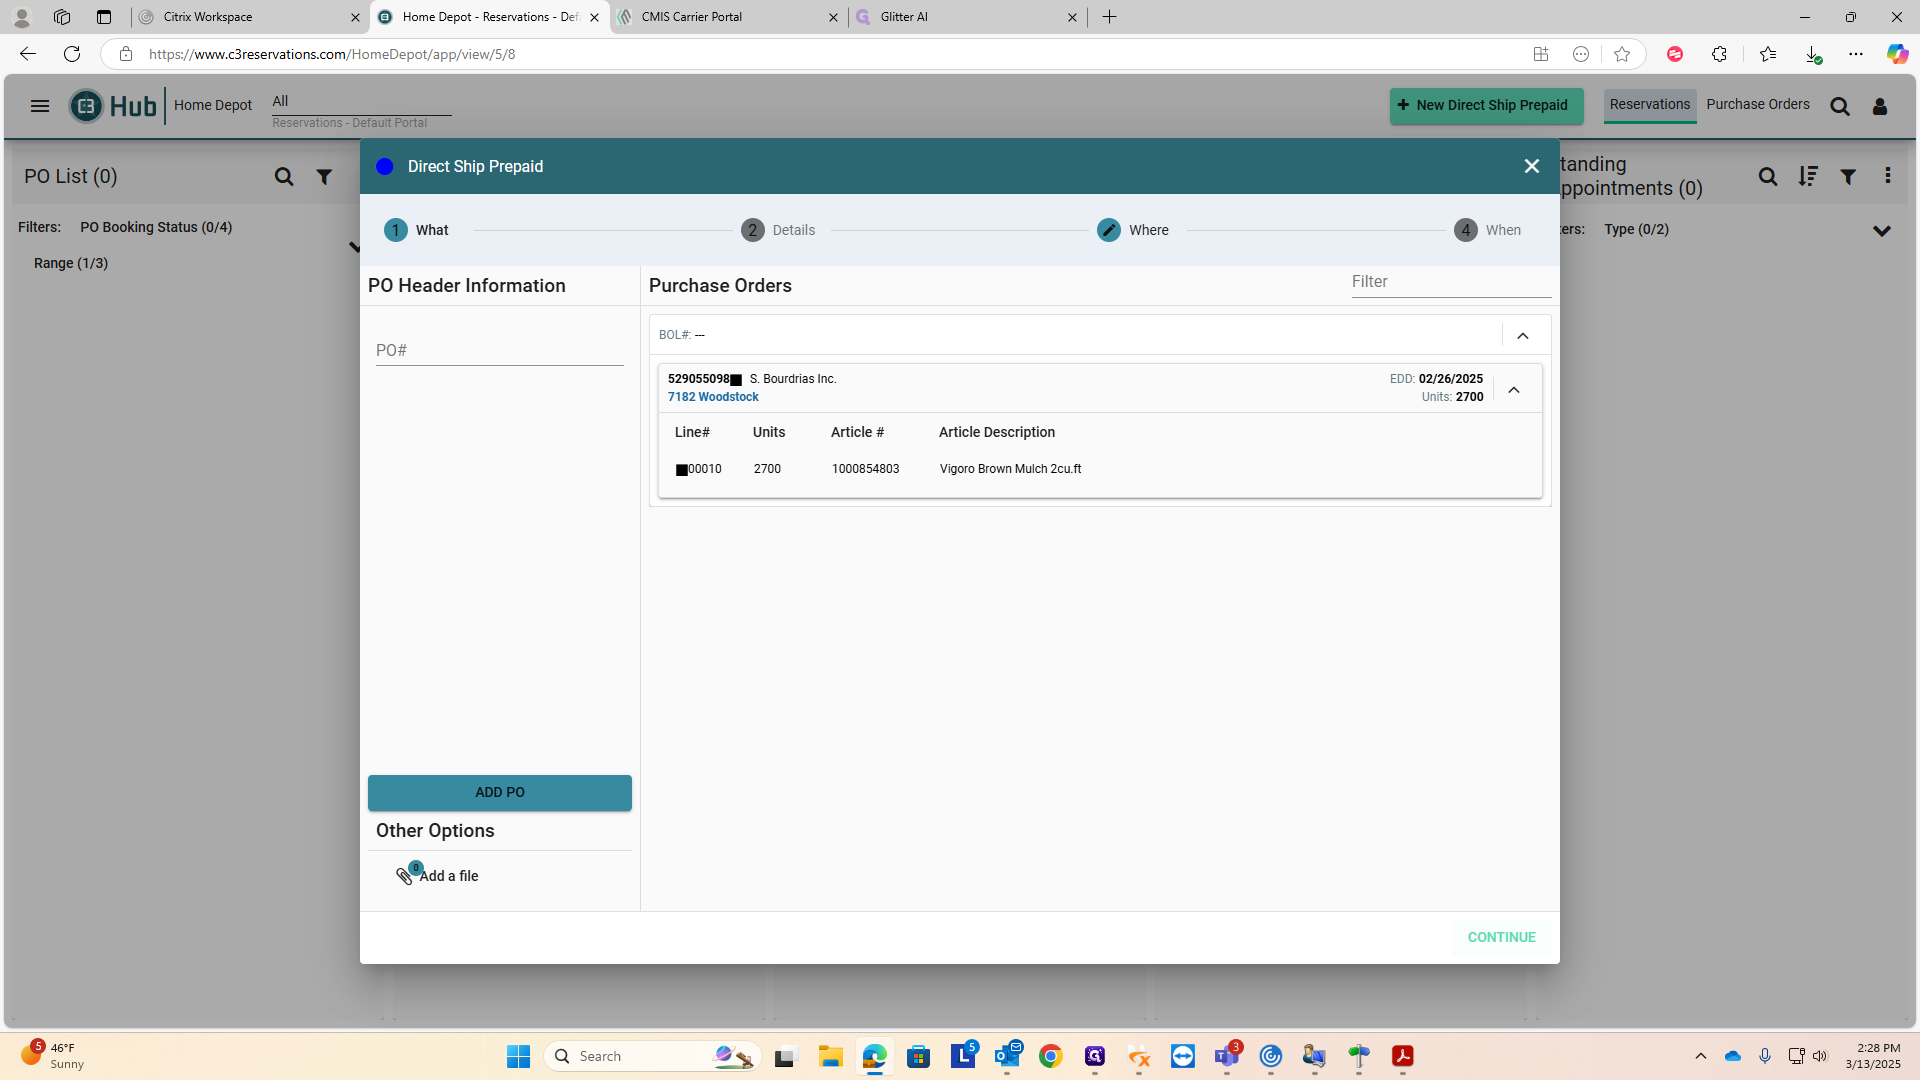Open browser extensions puzzle icon
The width and height of the screenshot is (1920, 1080).
1719,54
